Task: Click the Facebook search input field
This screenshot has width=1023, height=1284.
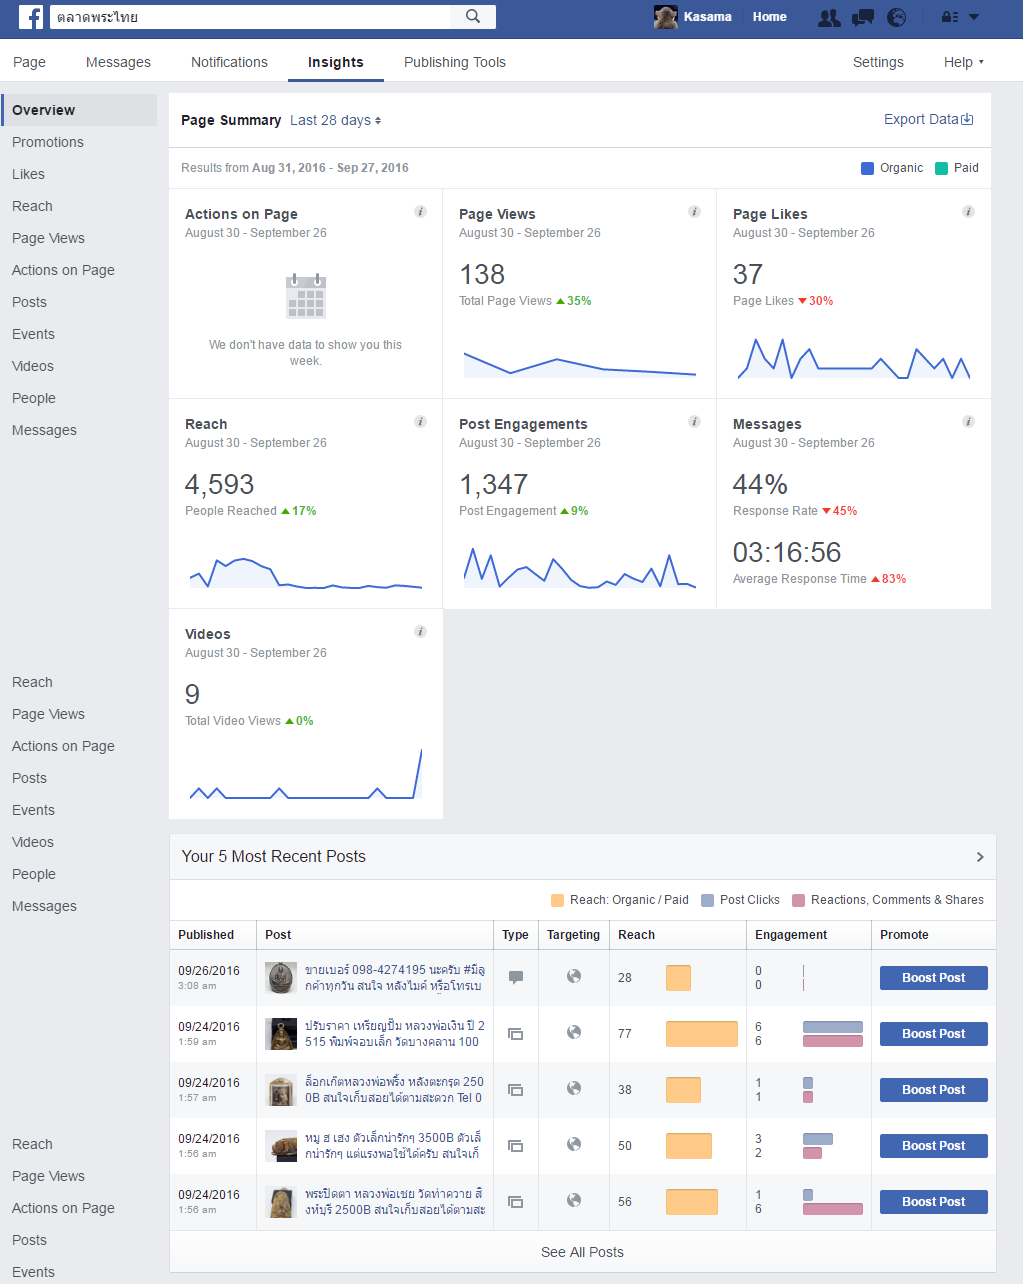Action: 250,17
